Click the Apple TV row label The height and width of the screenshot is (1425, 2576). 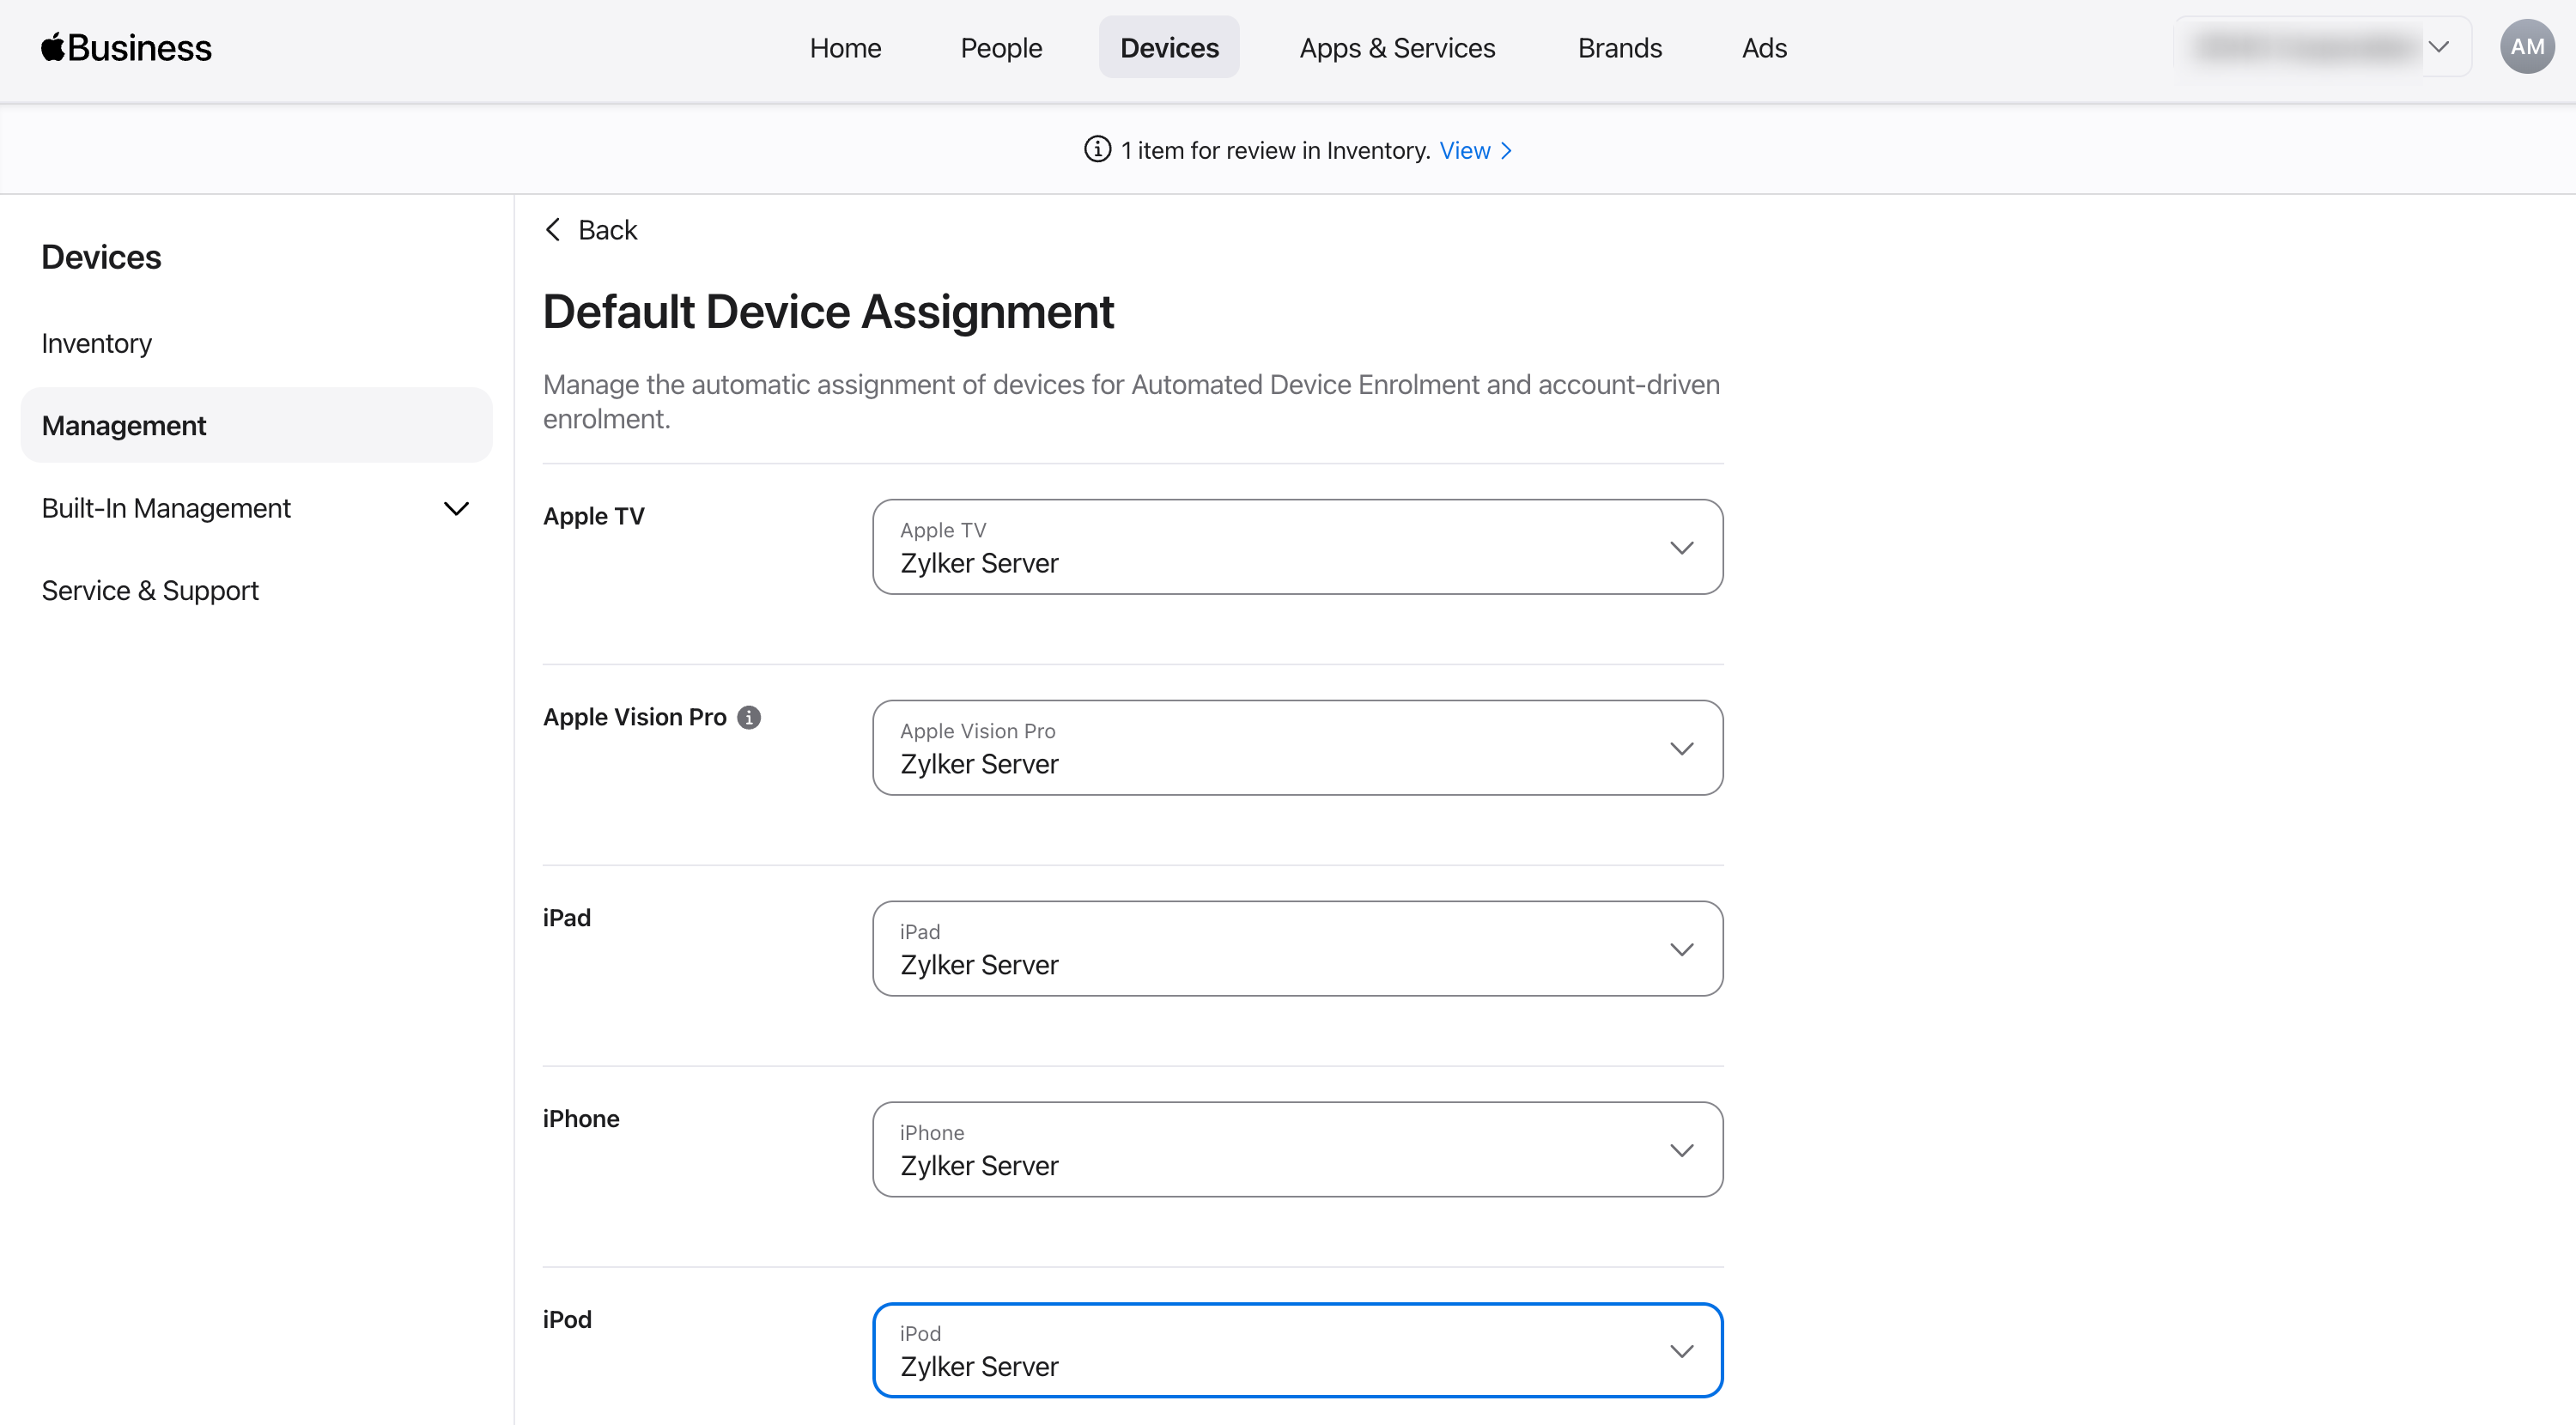[594, 516]
